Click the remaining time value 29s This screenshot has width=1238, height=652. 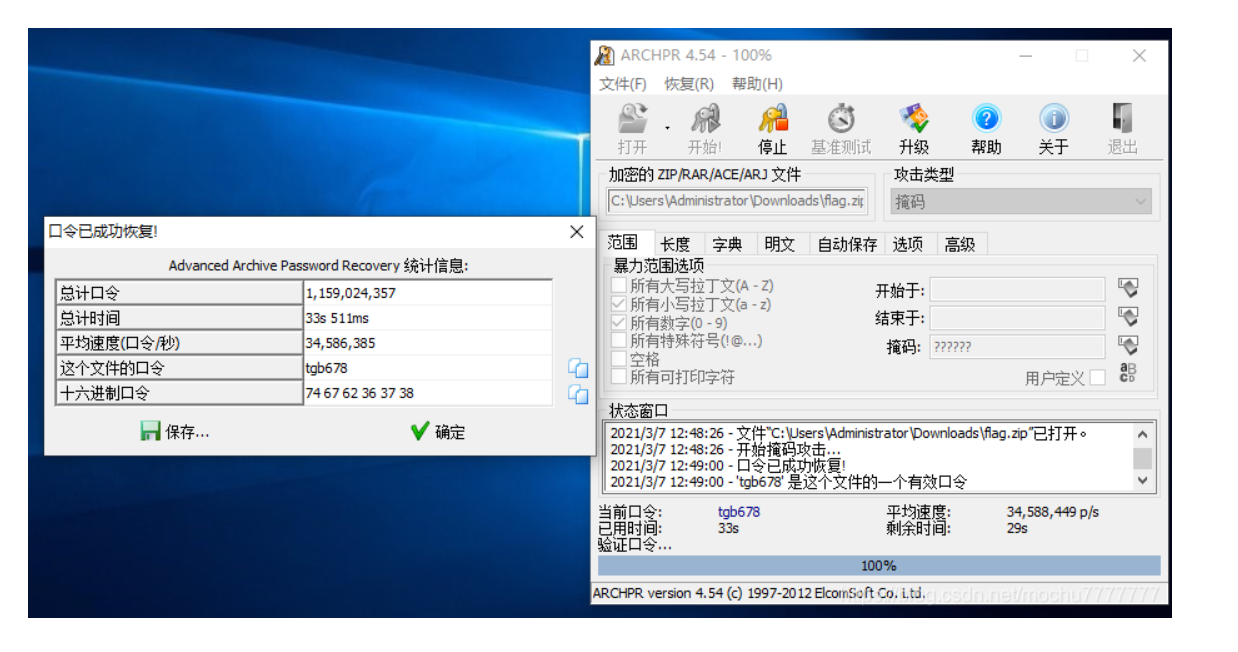(1016, 528)
